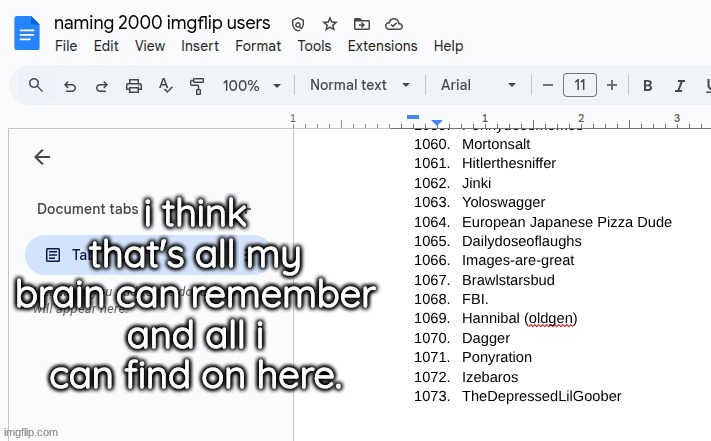This screenshot has height=441, width=711.
Task: Open the Arial font dropdown
Action: click(478, 85)
